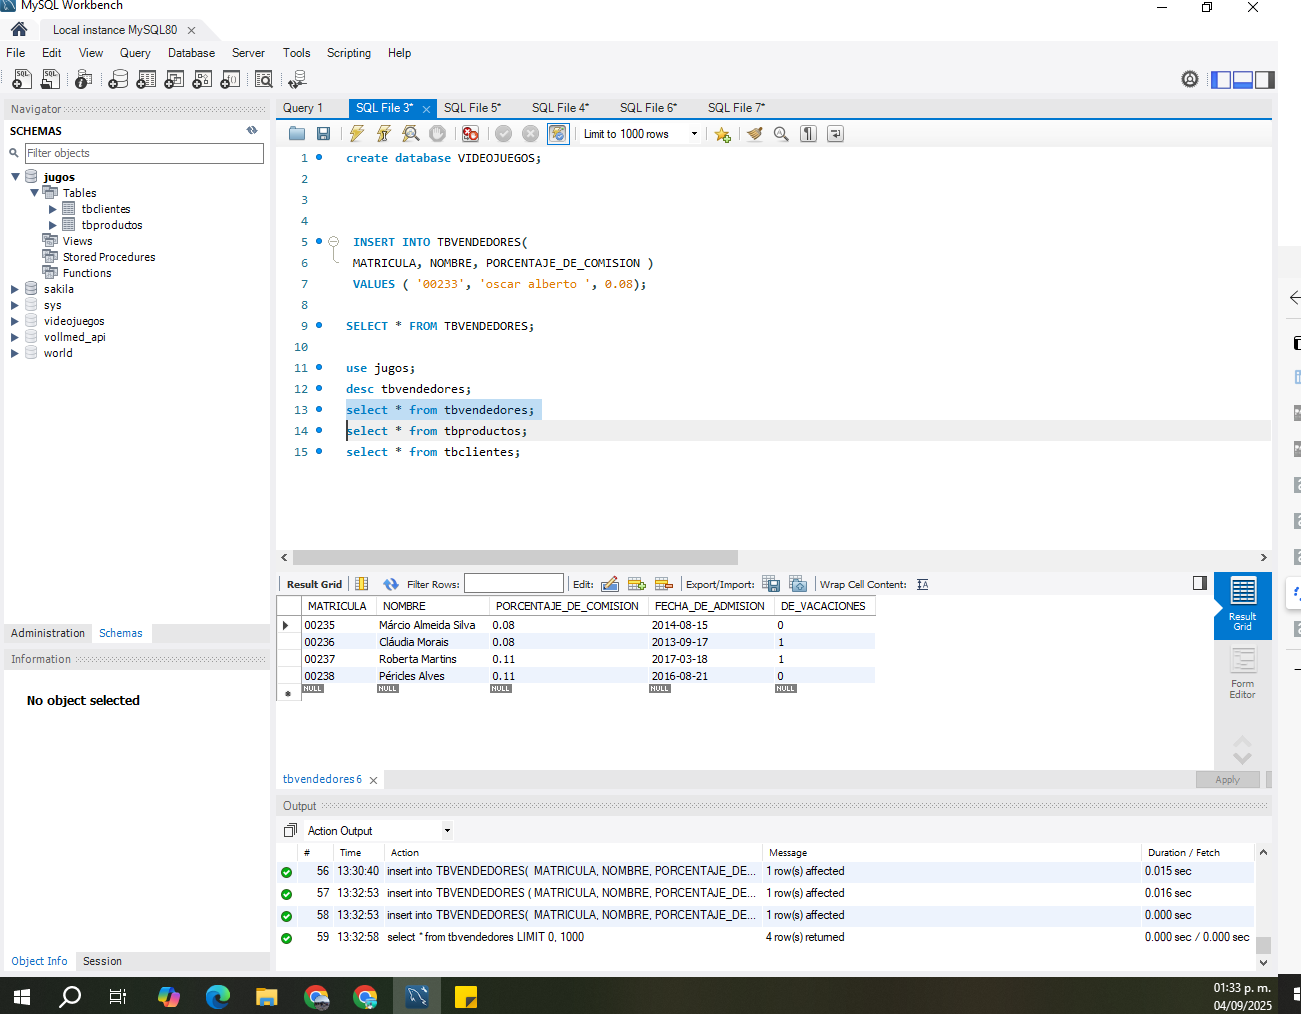Refresh the result grid data

tap(391, 584)
